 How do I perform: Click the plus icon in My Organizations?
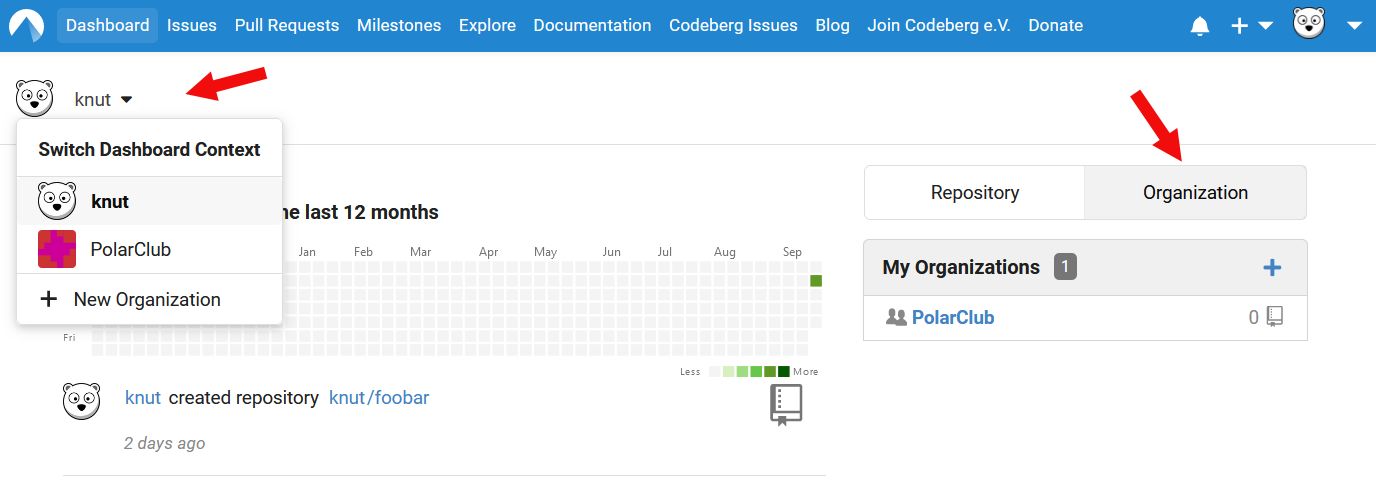tap(1272, 267)
